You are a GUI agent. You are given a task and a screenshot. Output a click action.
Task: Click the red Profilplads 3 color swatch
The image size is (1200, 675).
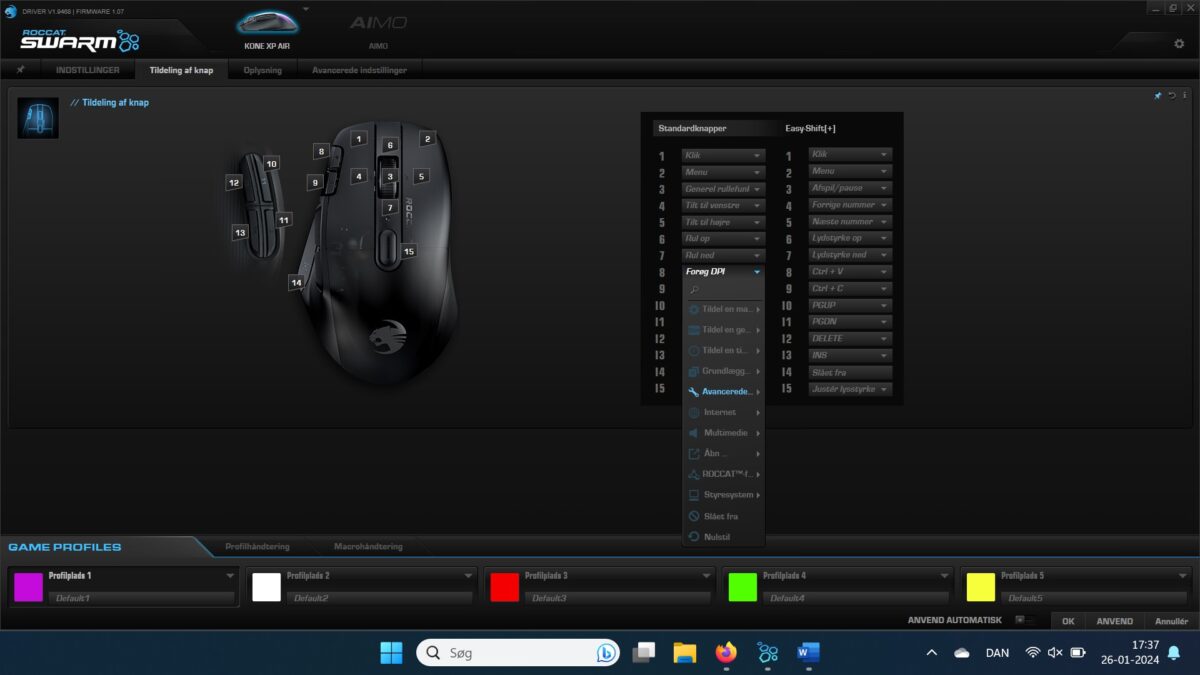(x=504, y=587)
